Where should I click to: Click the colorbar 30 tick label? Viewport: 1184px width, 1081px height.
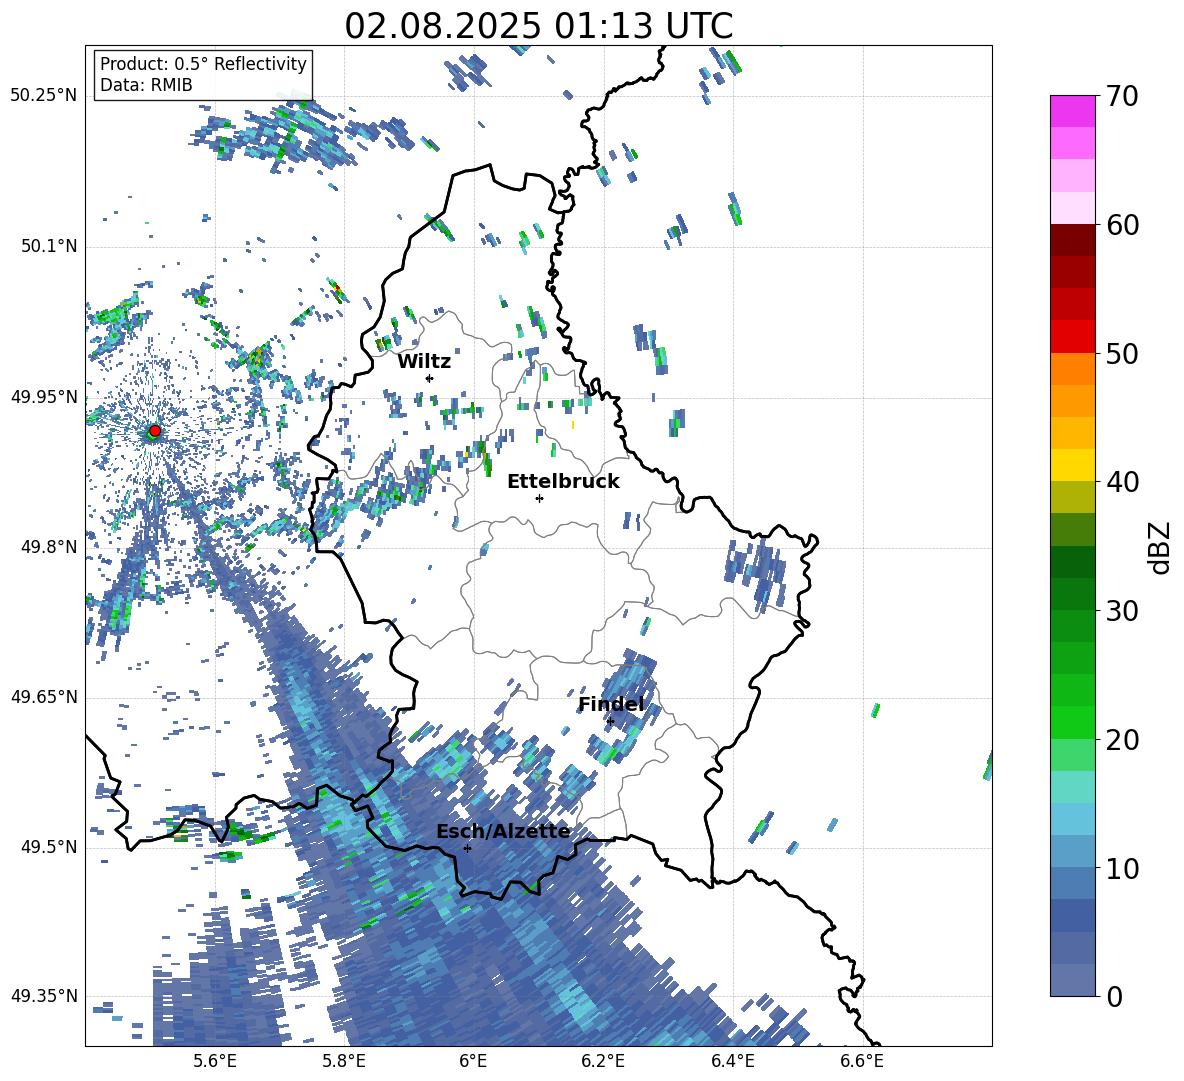click(1122, 611)
